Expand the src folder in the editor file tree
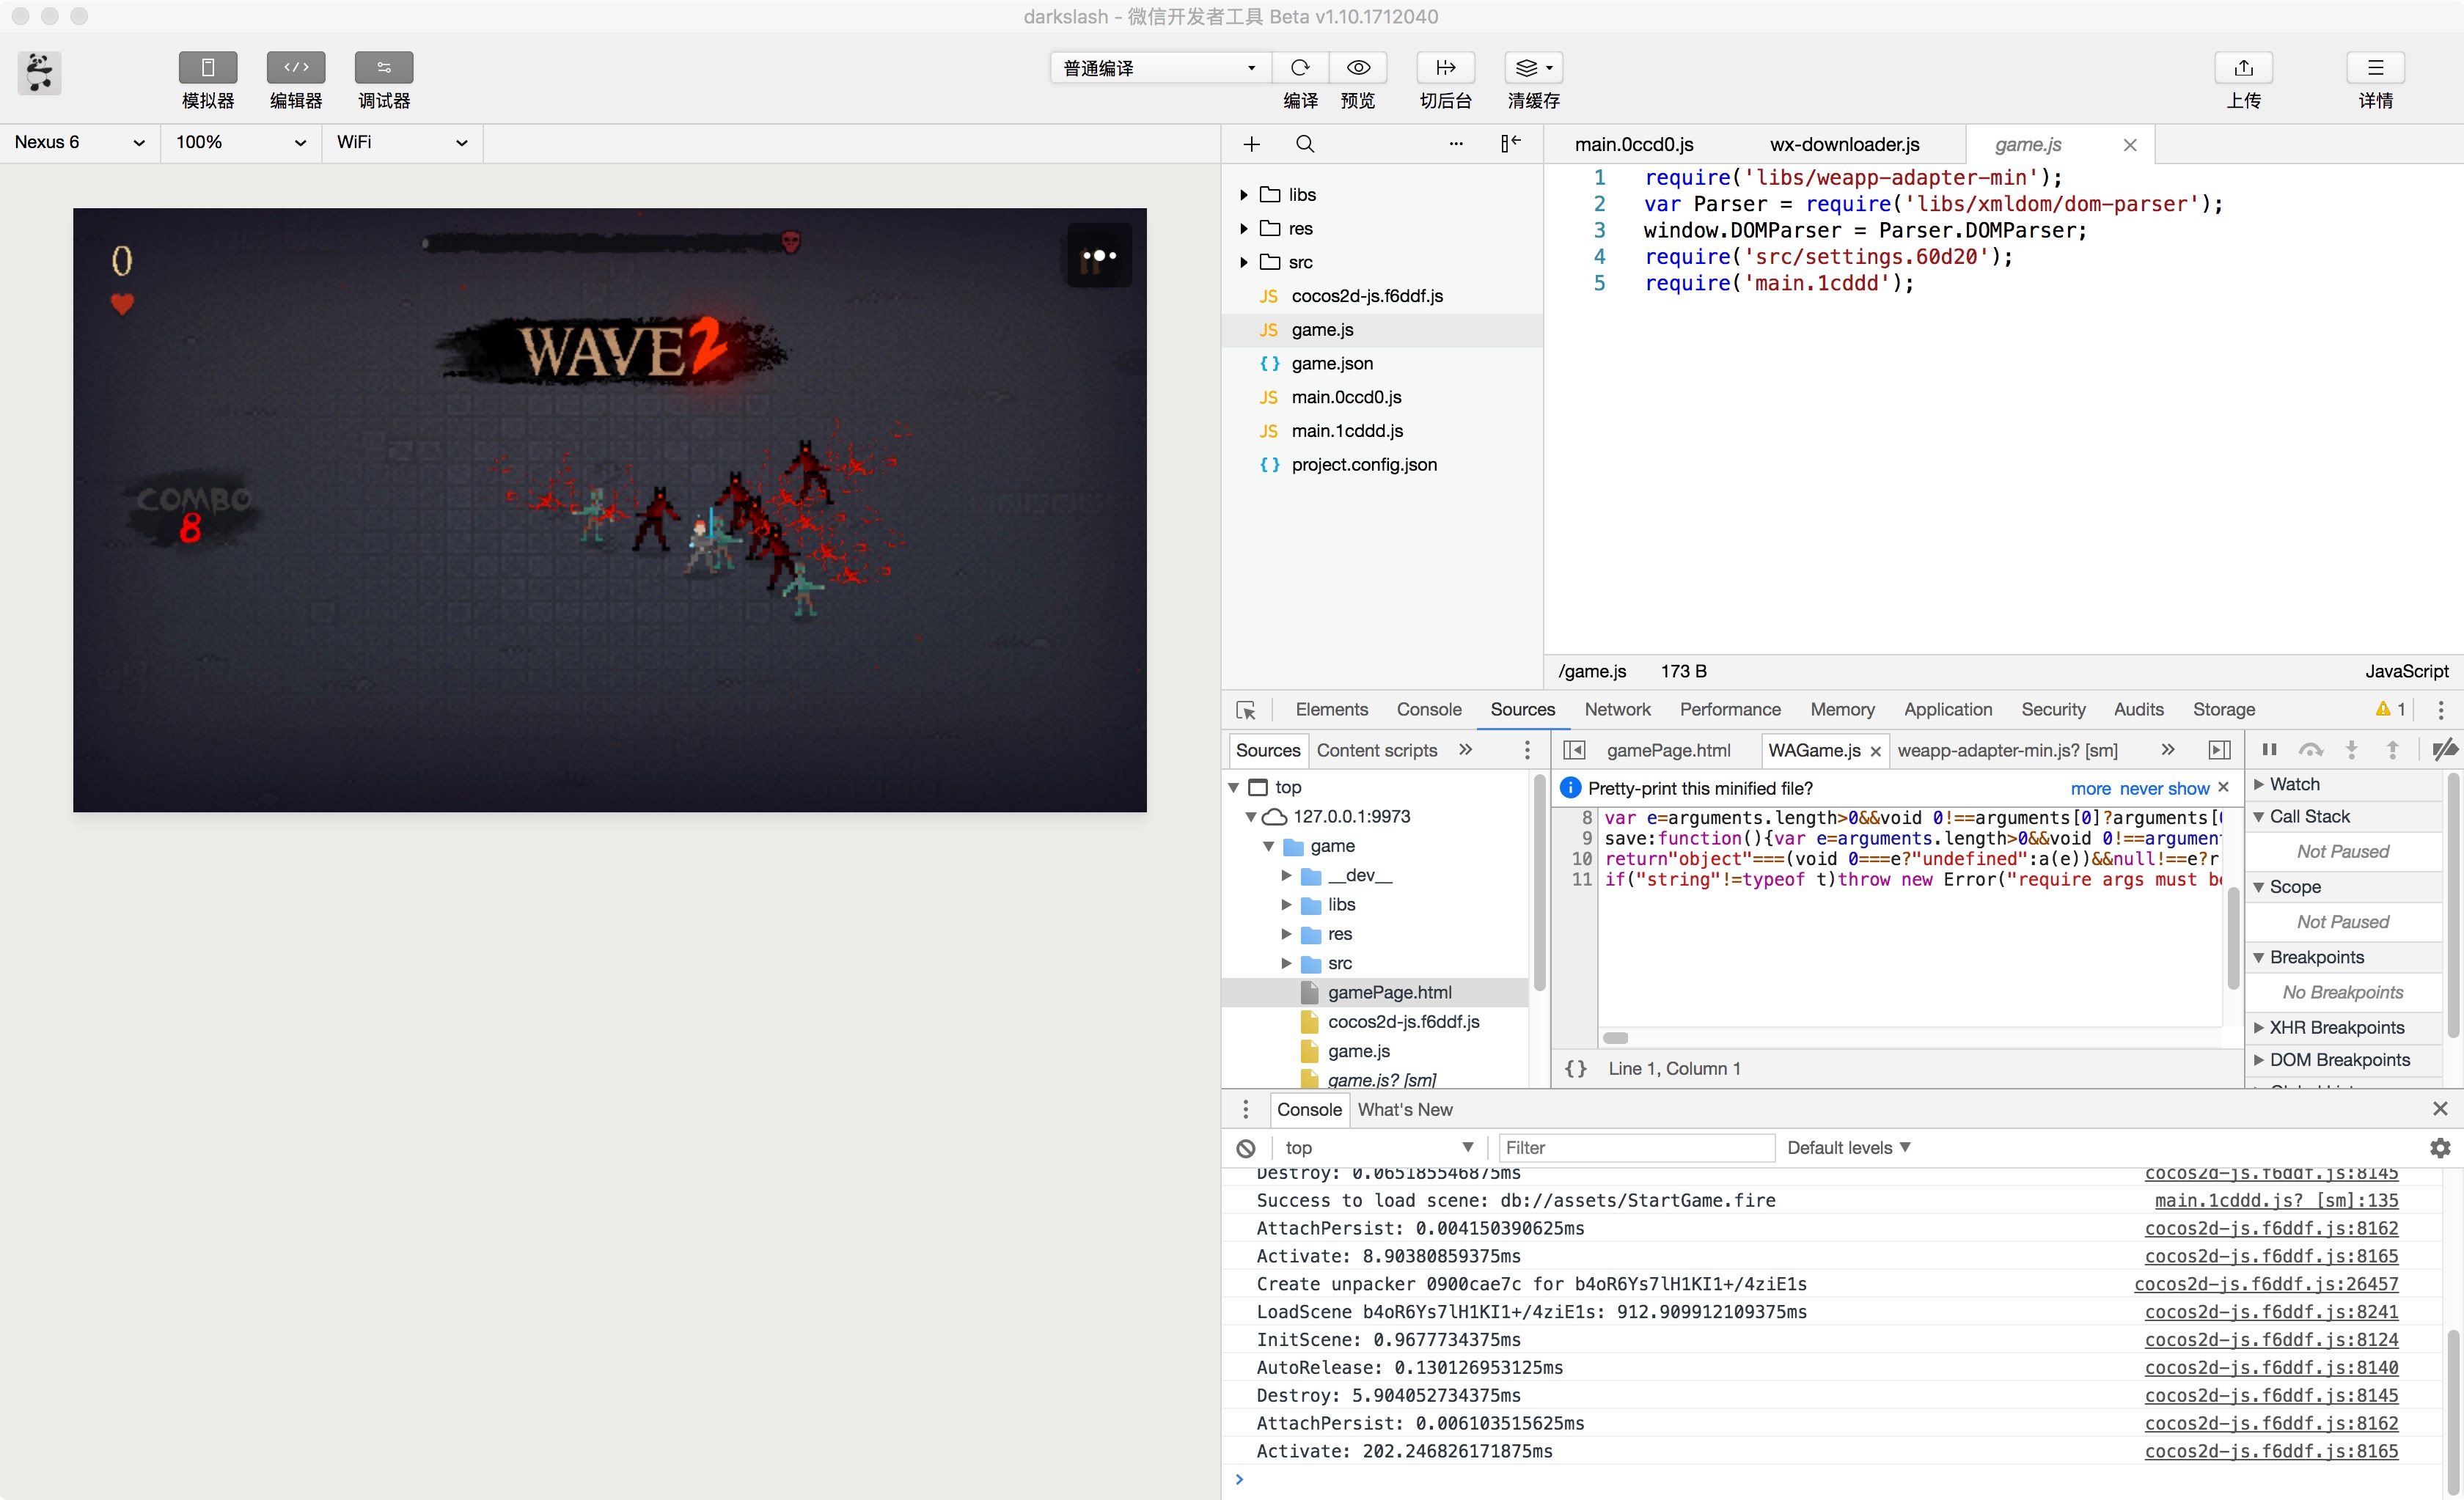The width and height of the screenshot is (2464, 1500). (x=1244, y=262)
